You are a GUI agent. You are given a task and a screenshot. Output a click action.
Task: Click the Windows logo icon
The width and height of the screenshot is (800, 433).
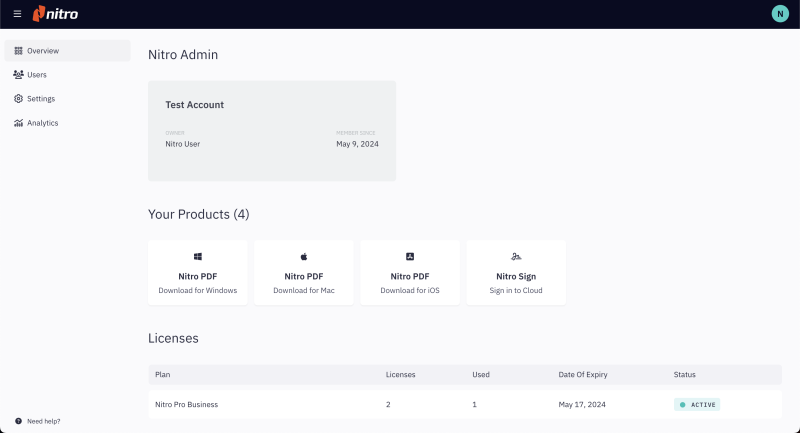click(x=198, y=257)
